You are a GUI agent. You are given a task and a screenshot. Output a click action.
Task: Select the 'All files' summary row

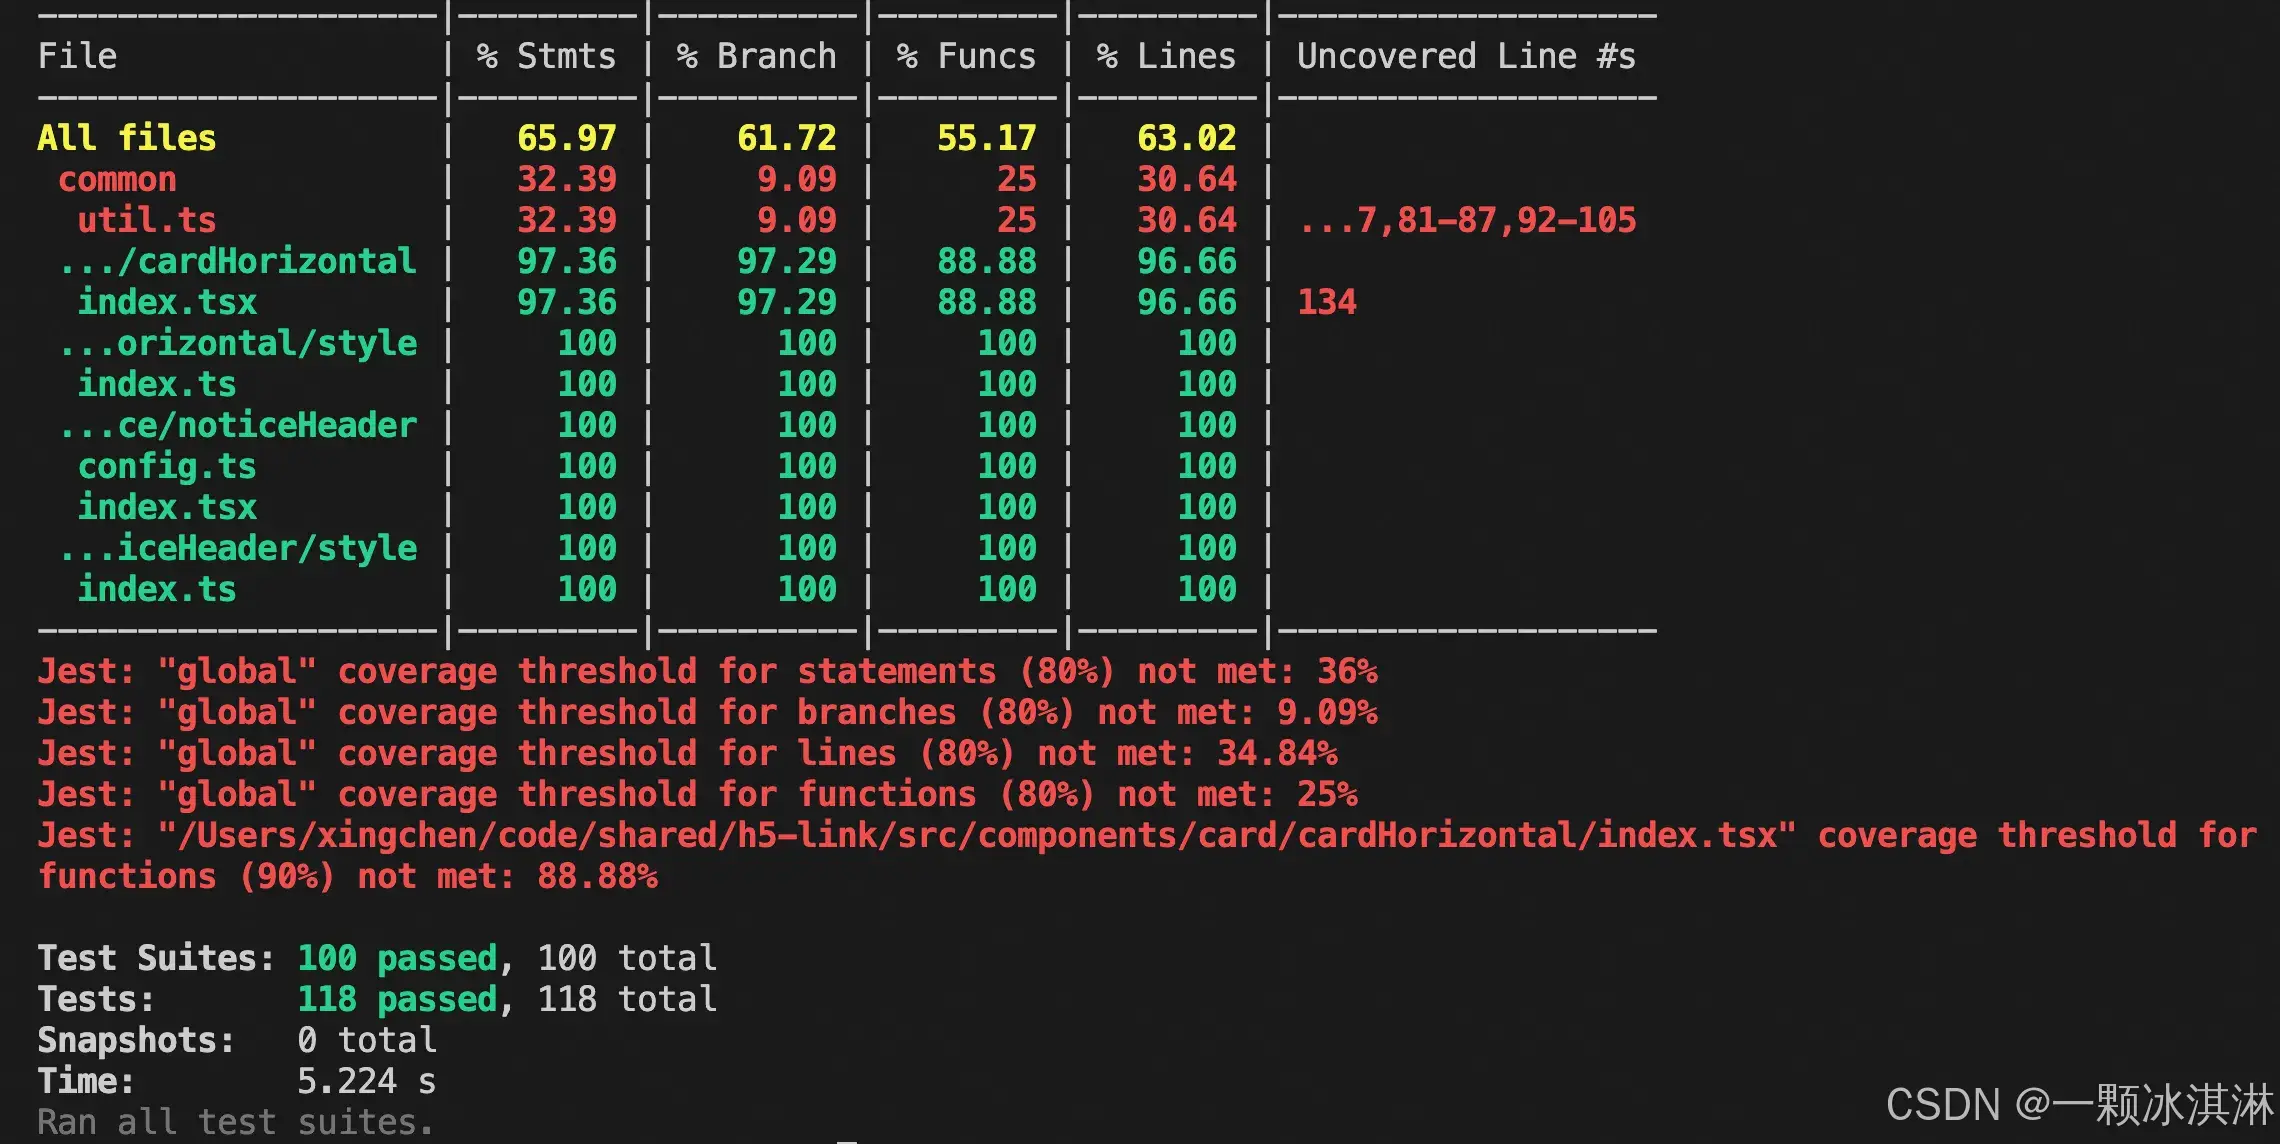[127, 138]
